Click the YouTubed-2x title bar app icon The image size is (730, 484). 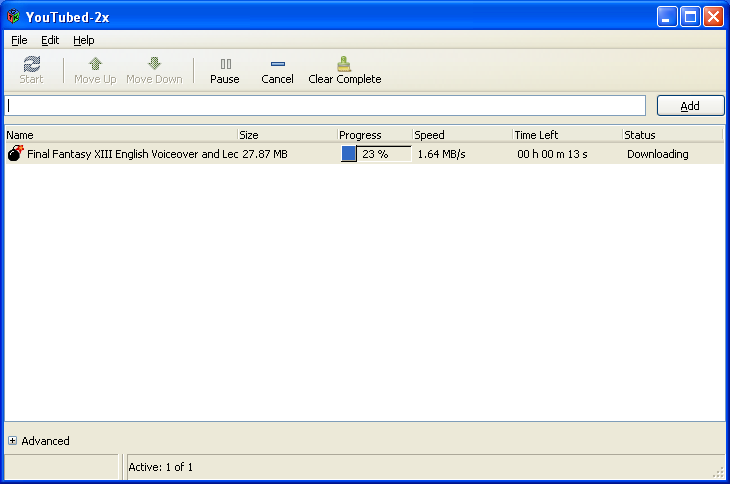(13, 16)
